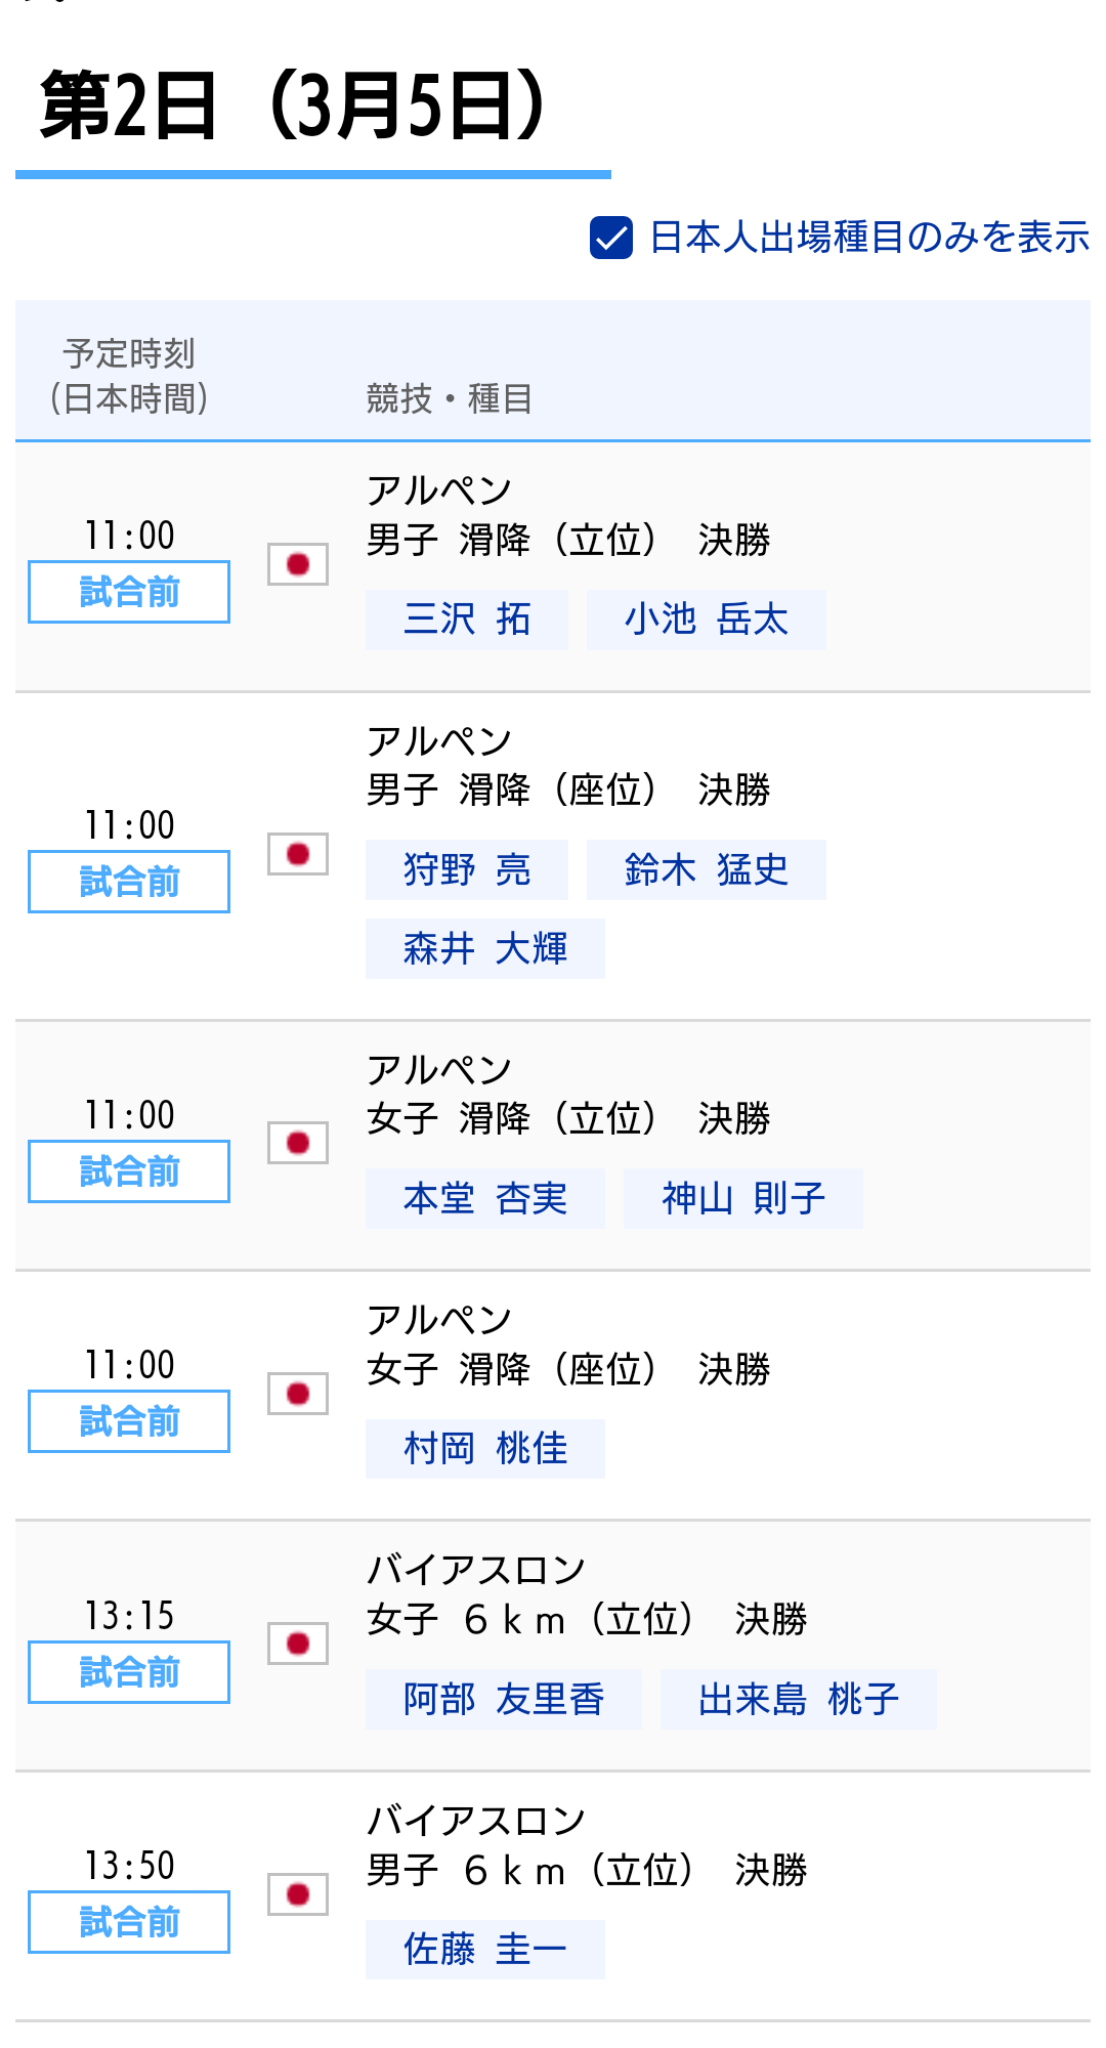Image resolution: width=1106 pixels, height=2048 pixels.
Task: Select 佐藤 圭一 in men's biathlon row
Action: point(484,1946)
